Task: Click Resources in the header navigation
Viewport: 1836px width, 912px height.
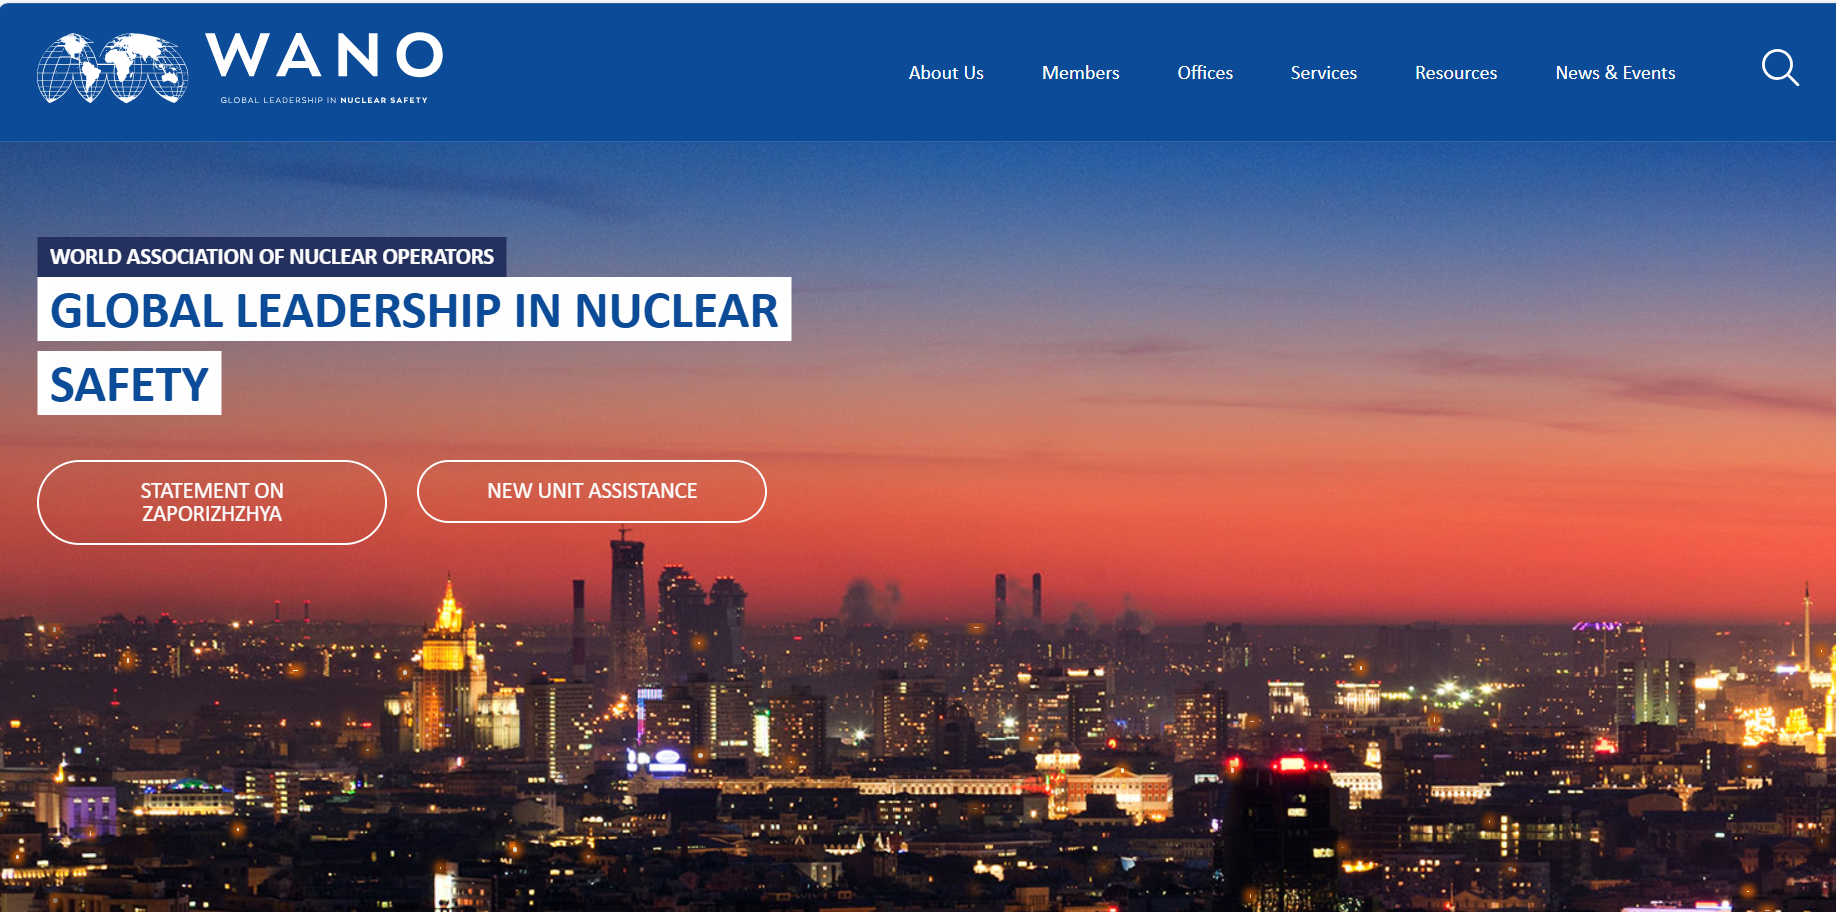Action: (1455, 72)
